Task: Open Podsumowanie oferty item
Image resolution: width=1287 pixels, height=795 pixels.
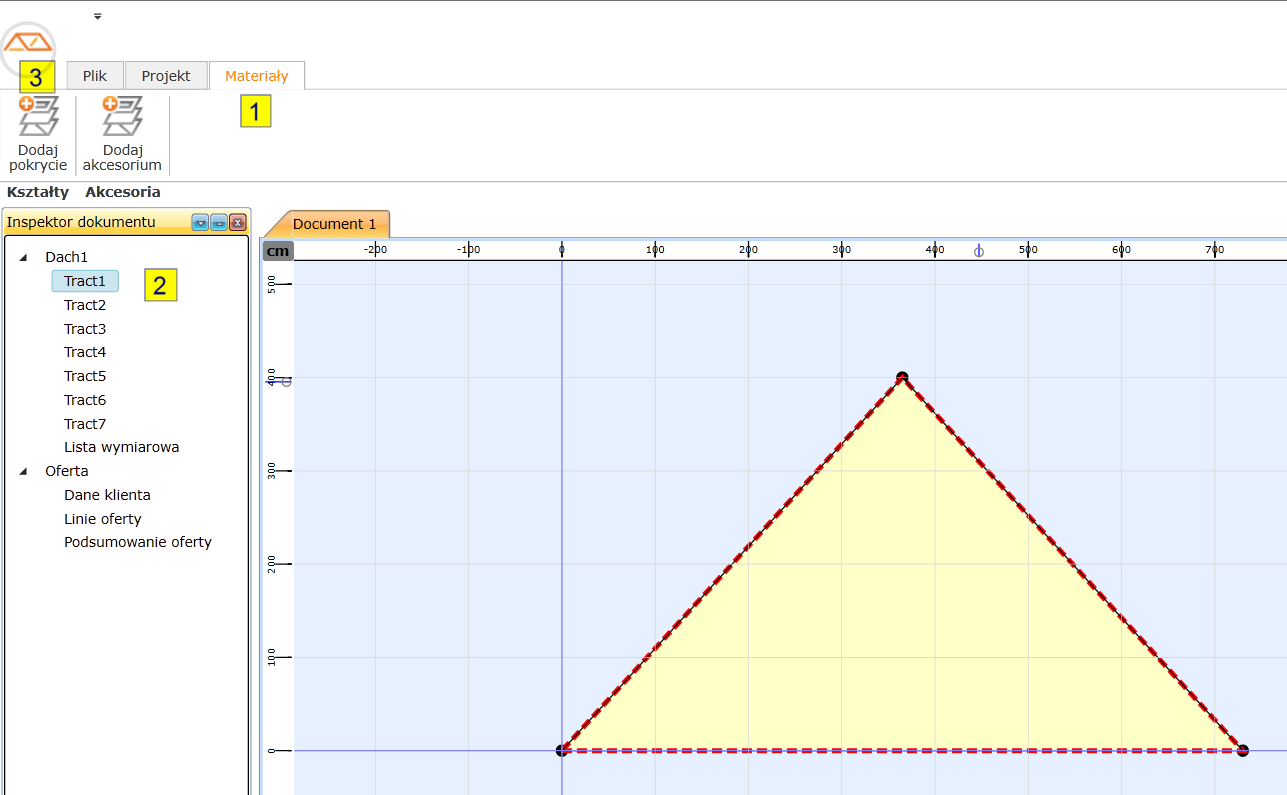Action: 138,542
